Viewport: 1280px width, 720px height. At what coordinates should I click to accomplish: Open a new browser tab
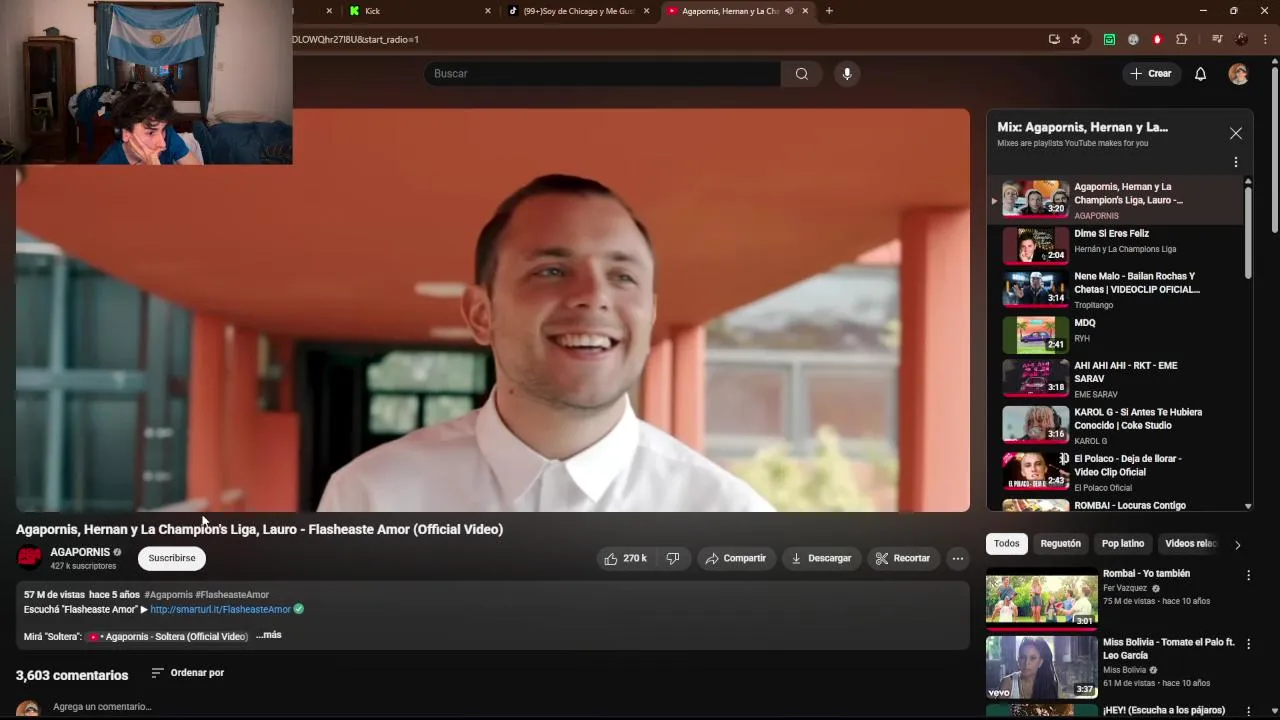[x=829, y=11]
